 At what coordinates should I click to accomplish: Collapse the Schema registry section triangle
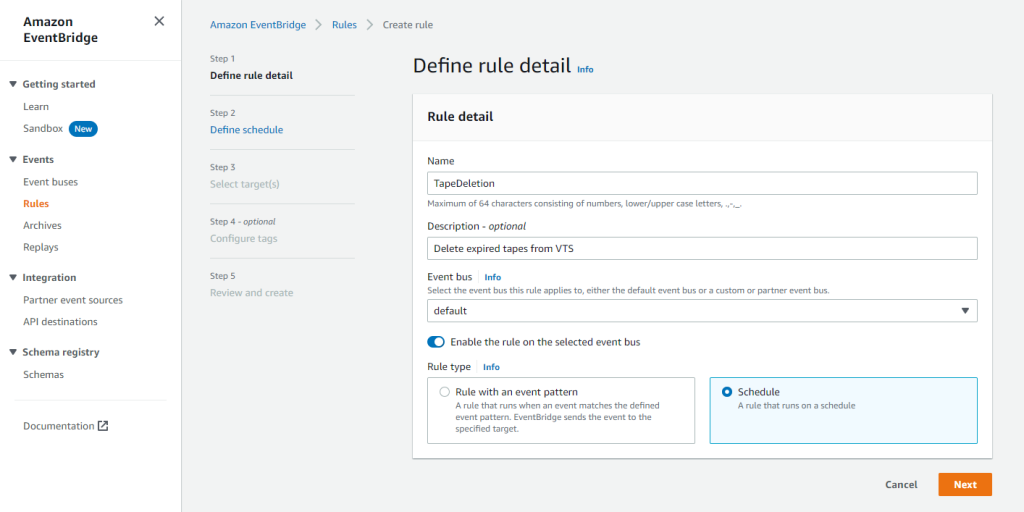pos(13,352)
